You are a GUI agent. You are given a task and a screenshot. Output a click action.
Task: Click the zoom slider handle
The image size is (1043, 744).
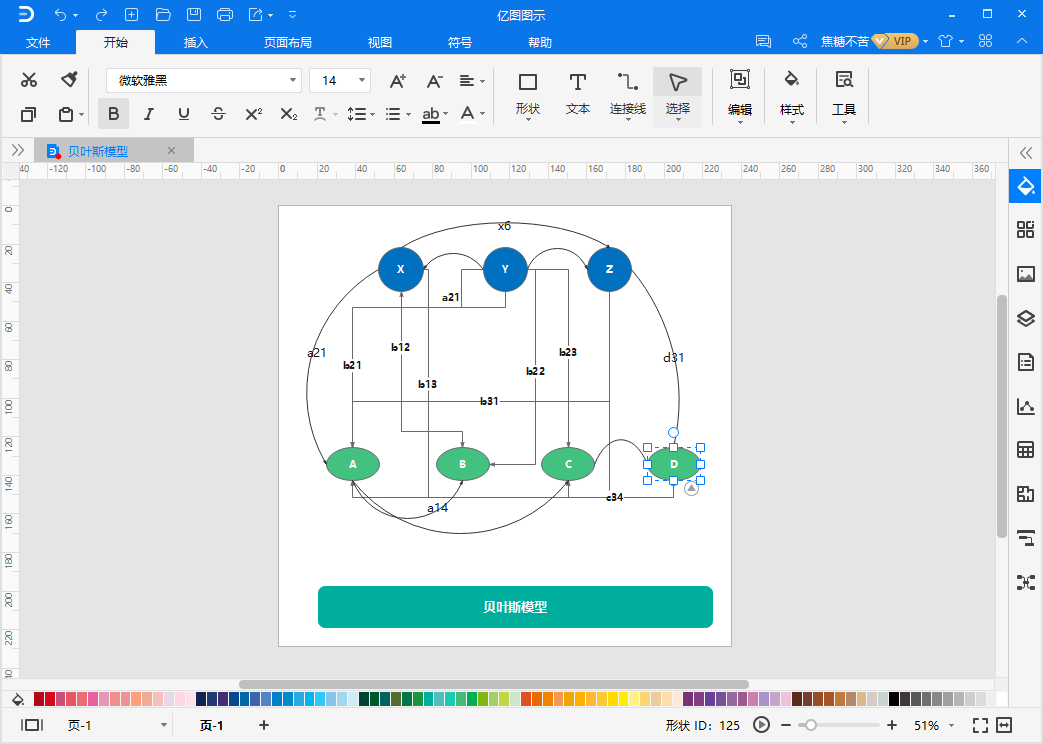pyautogui.click(x=810, y=725)
